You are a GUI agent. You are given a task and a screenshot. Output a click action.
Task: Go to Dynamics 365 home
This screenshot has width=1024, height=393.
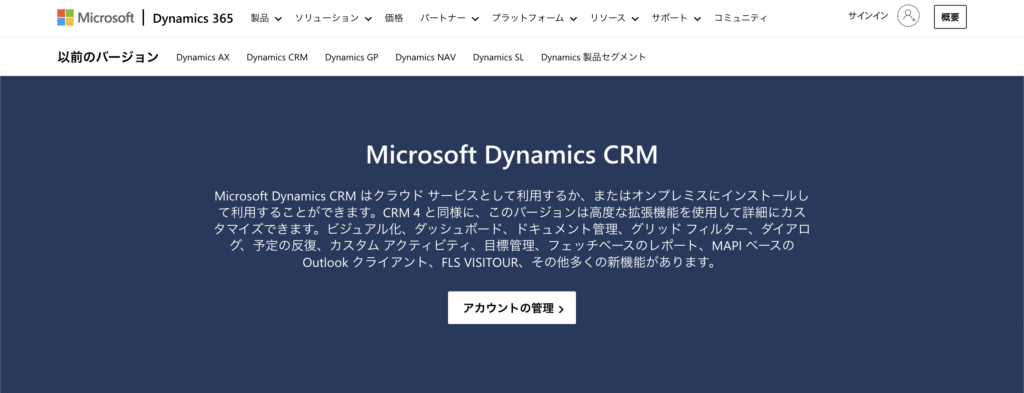(x=193, y=18)
